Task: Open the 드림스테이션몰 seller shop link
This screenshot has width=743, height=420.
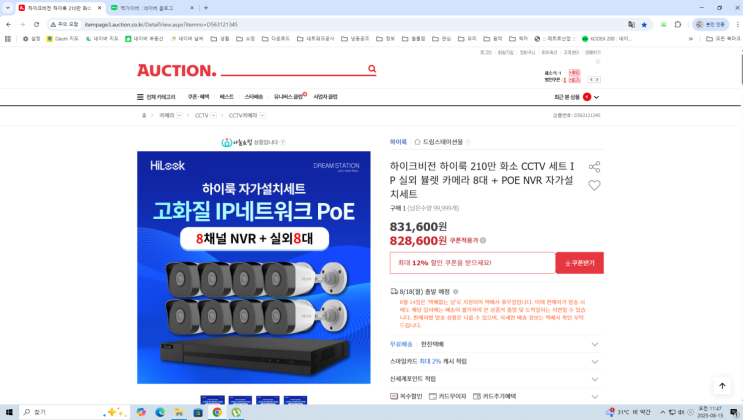Action: pyautogui.click(x=442, y=142)
